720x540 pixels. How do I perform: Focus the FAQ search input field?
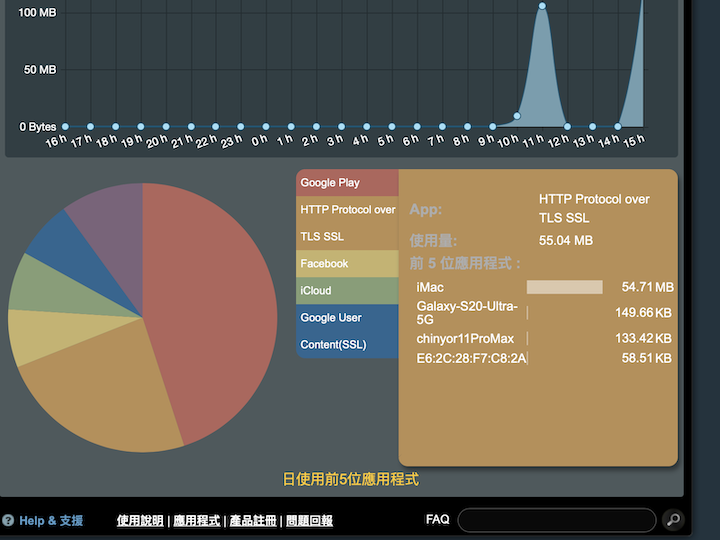tap(557, 520)
